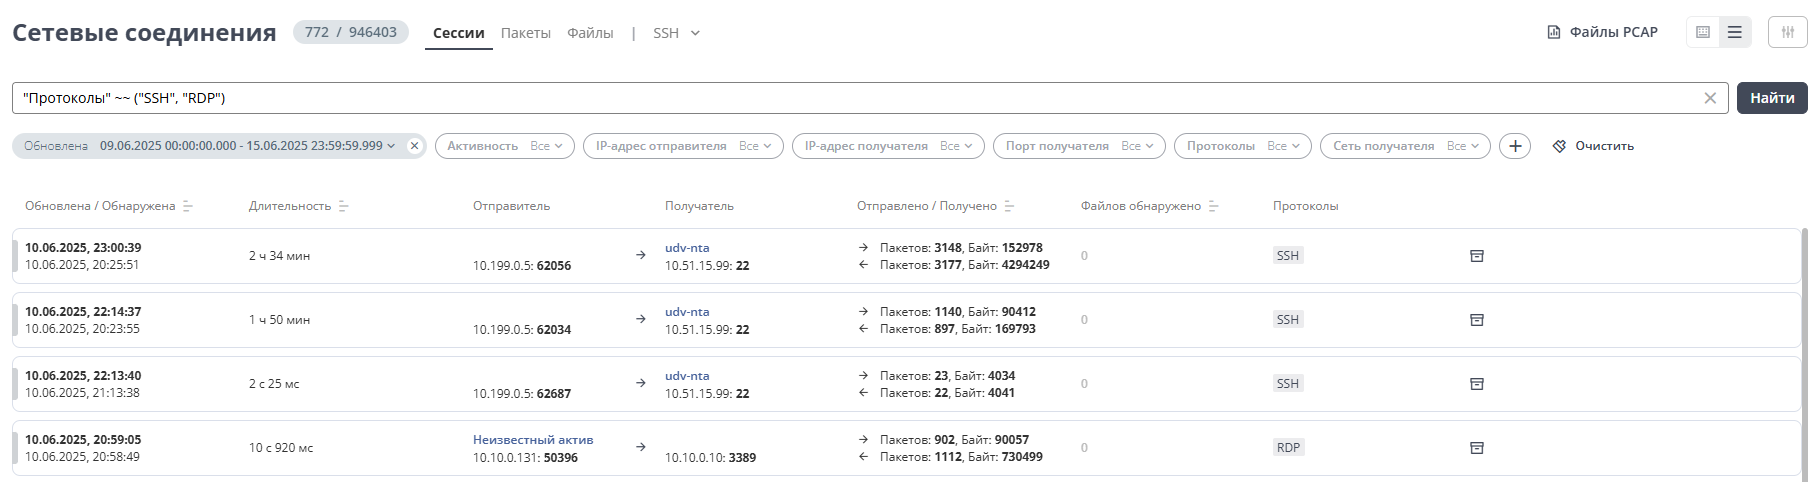Clear the search query with X icon

coord(1710,98)
